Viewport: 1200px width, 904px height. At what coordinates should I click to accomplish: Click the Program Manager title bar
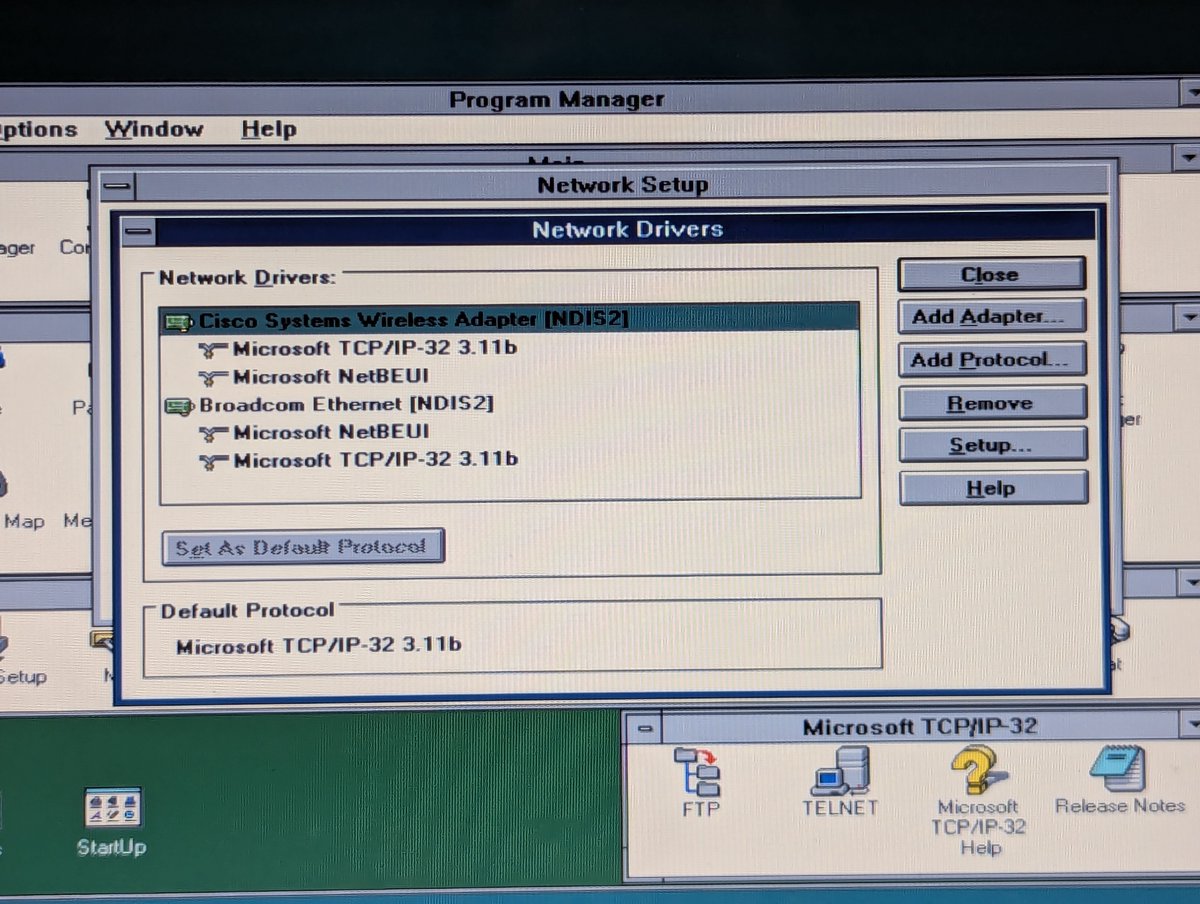590,99
